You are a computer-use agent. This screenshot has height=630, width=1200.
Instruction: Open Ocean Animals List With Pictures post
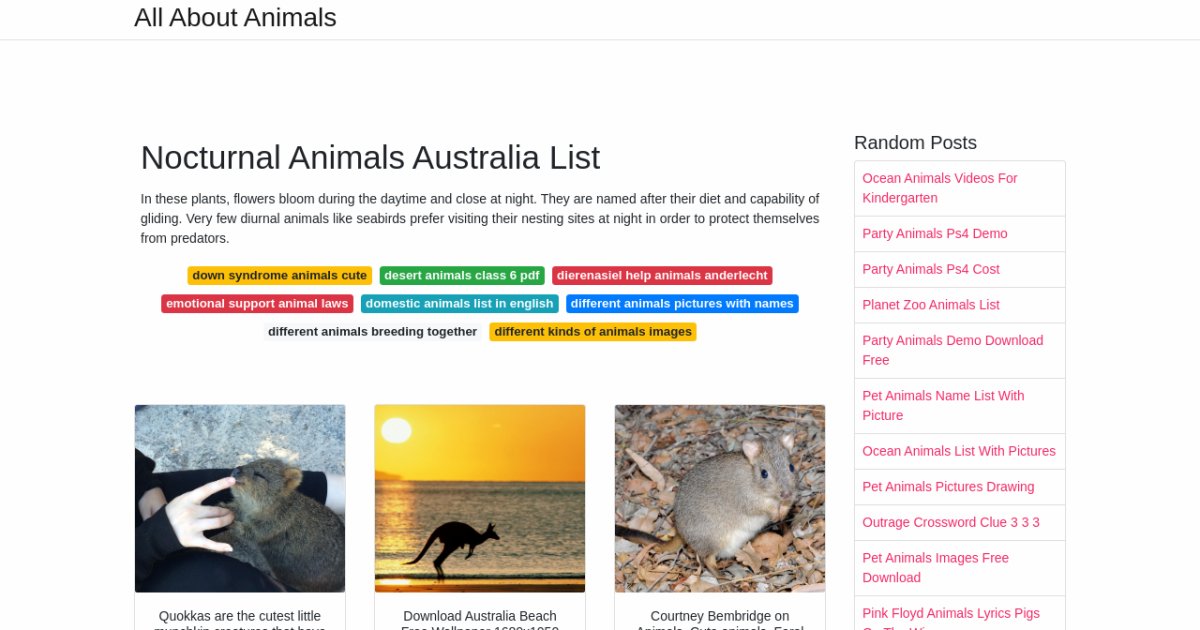[959, 451]
